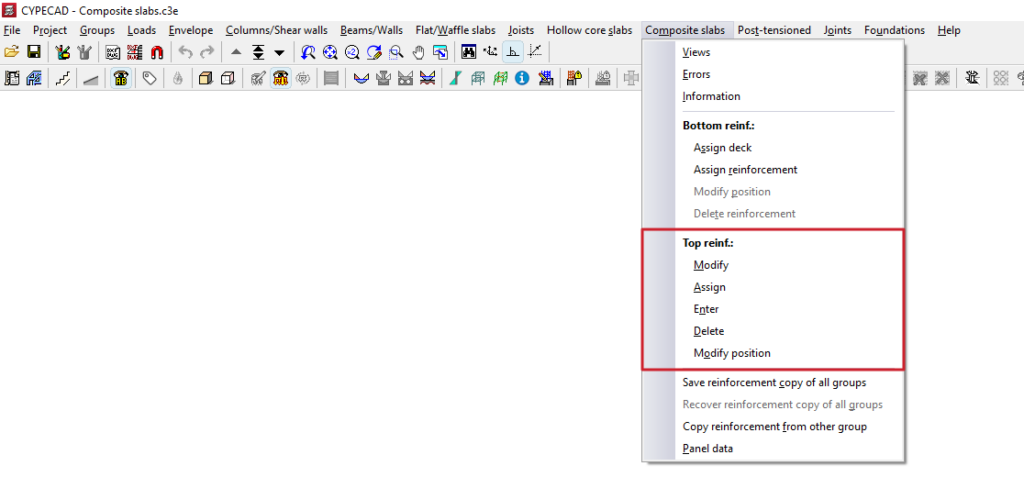Viewport: 1024px width, 488px height.
Task: Click the sloped plane ramp icon
Action: [91, 79]
